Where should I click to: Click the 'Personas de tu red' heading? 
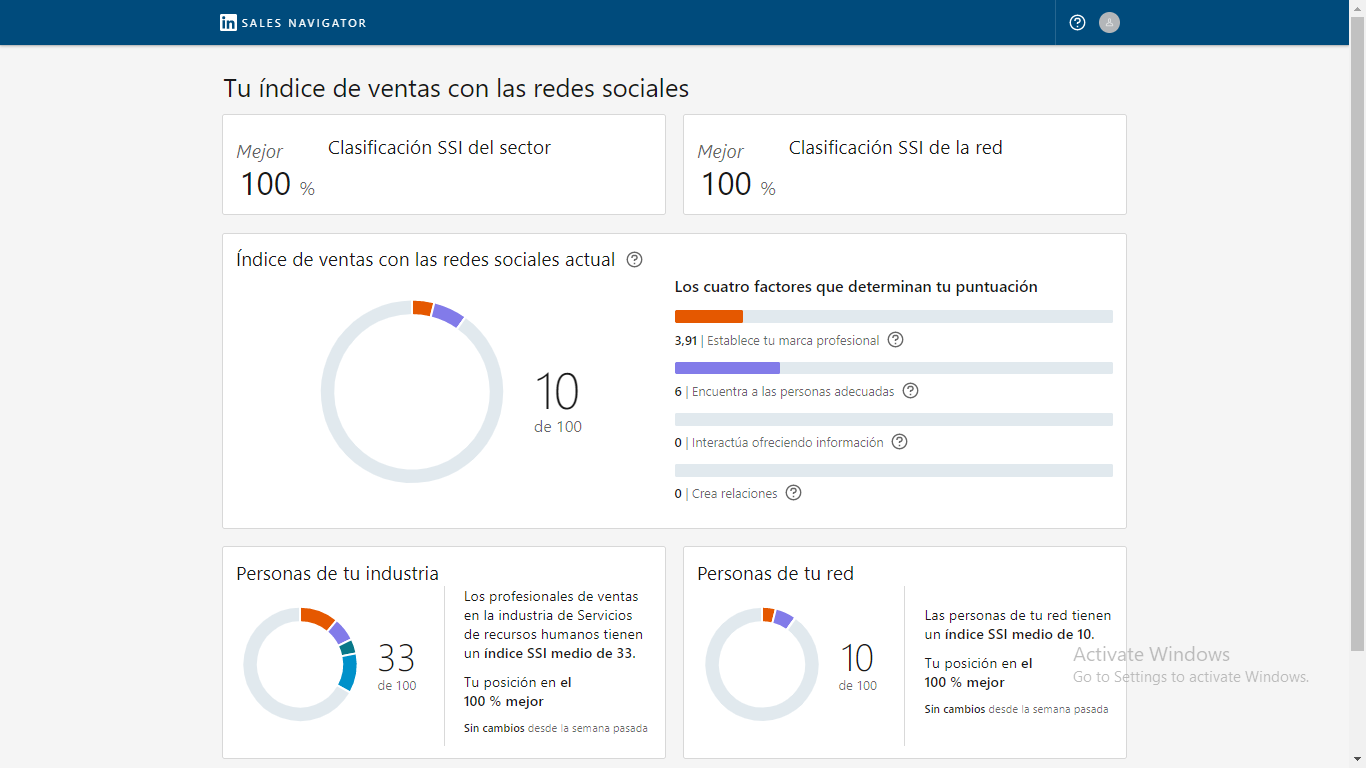[x=775, y=574]
